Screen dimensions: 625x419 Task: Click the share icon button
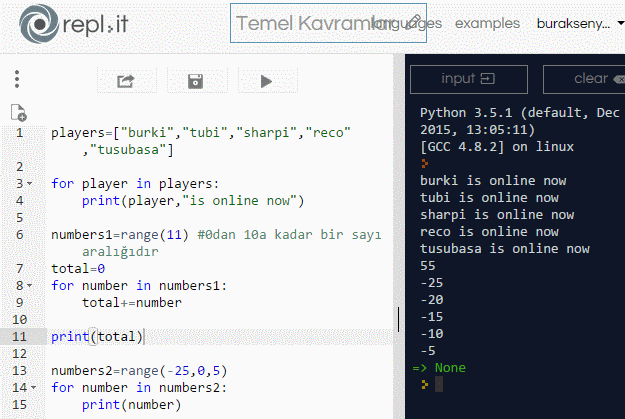(x=126, y=81)
